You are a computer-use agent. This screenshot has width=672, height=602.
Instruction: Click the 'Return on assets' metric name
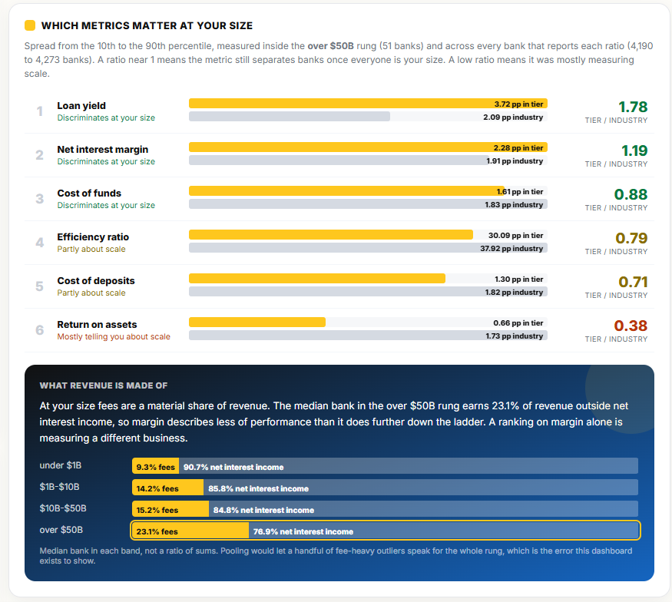pos(97,324)
